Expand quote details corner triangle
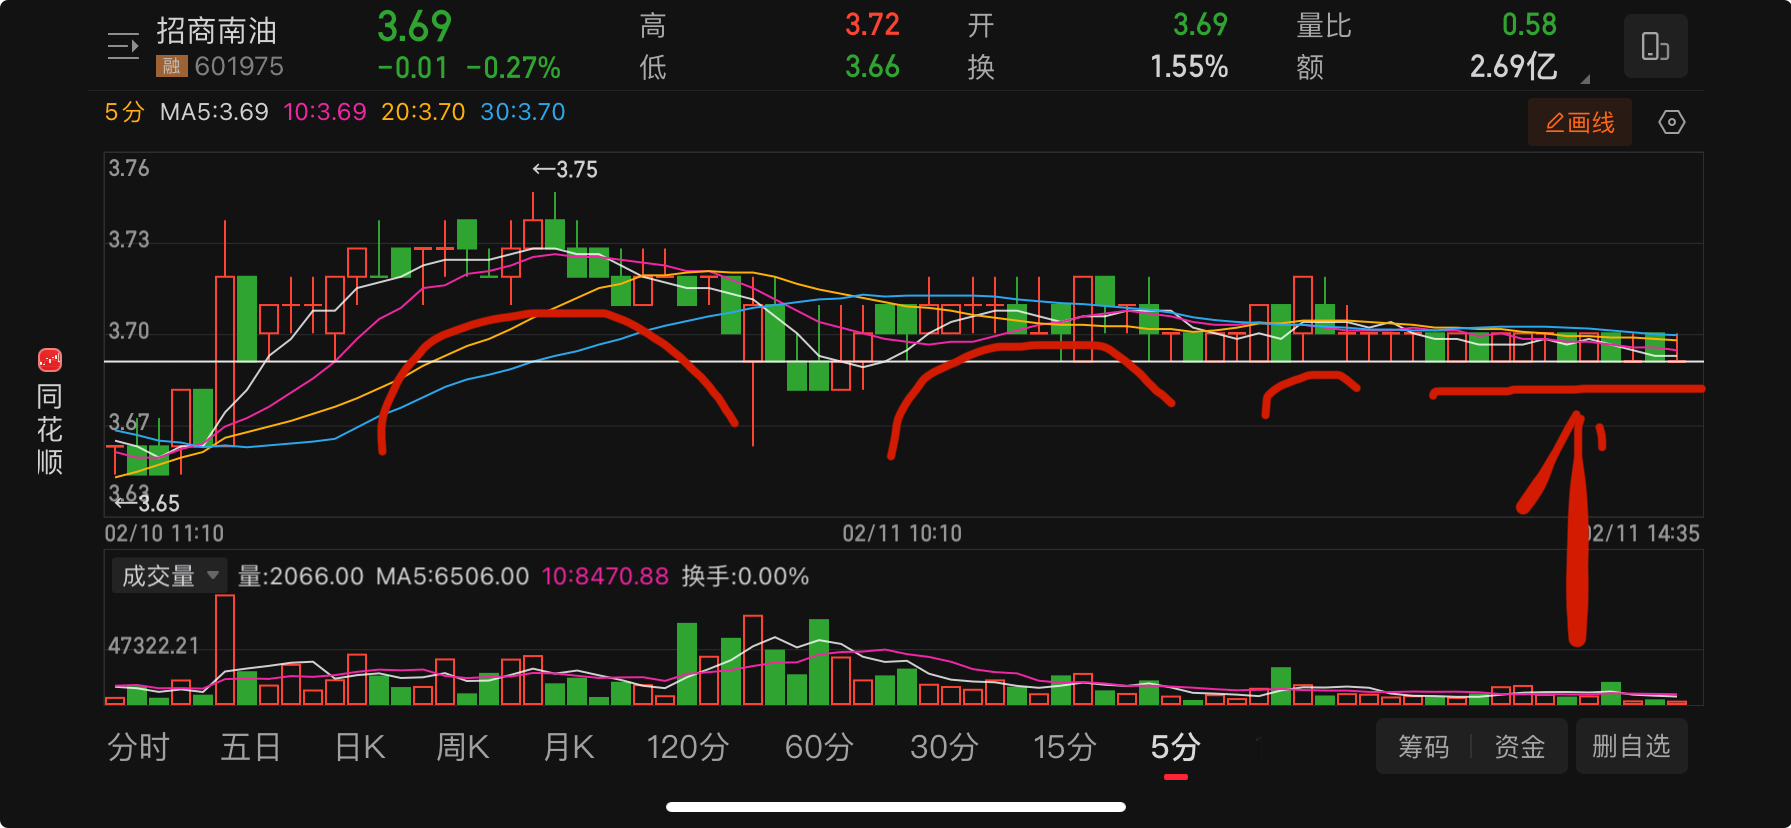 1585,78
